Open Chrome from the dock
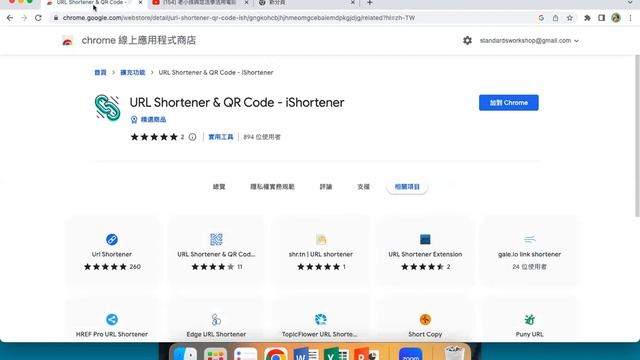The image size is (640, 360). pos(276,353)
